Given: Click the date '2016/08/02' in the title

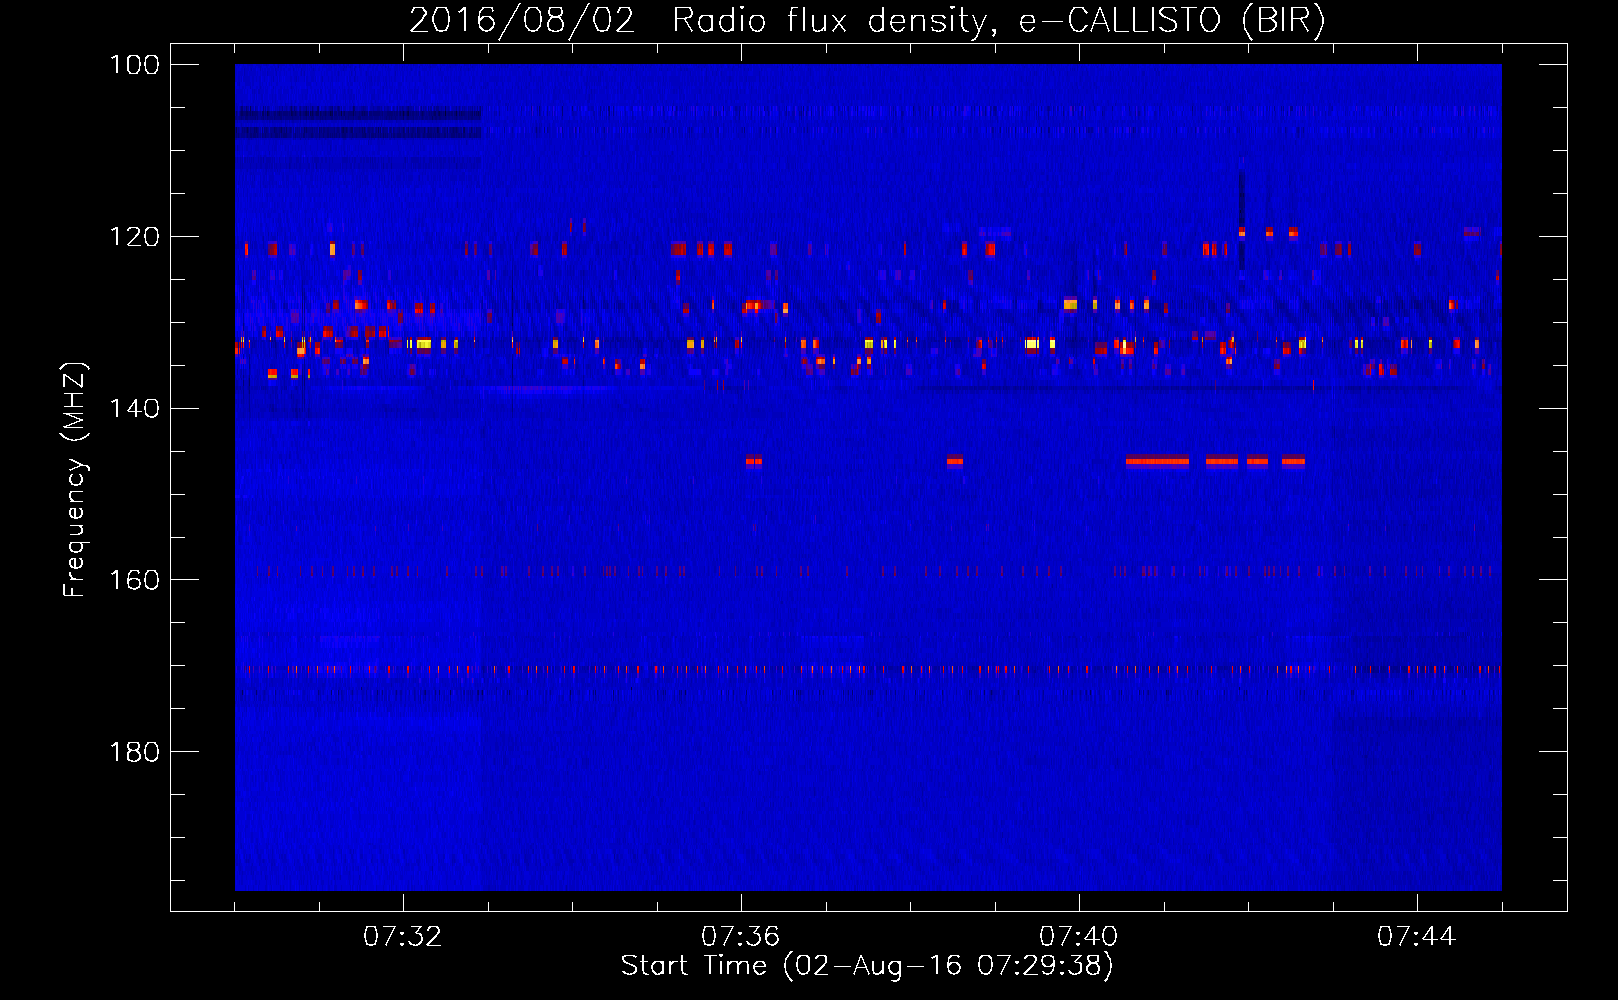Looking at the screenshot, I should [x=522, y=20].
